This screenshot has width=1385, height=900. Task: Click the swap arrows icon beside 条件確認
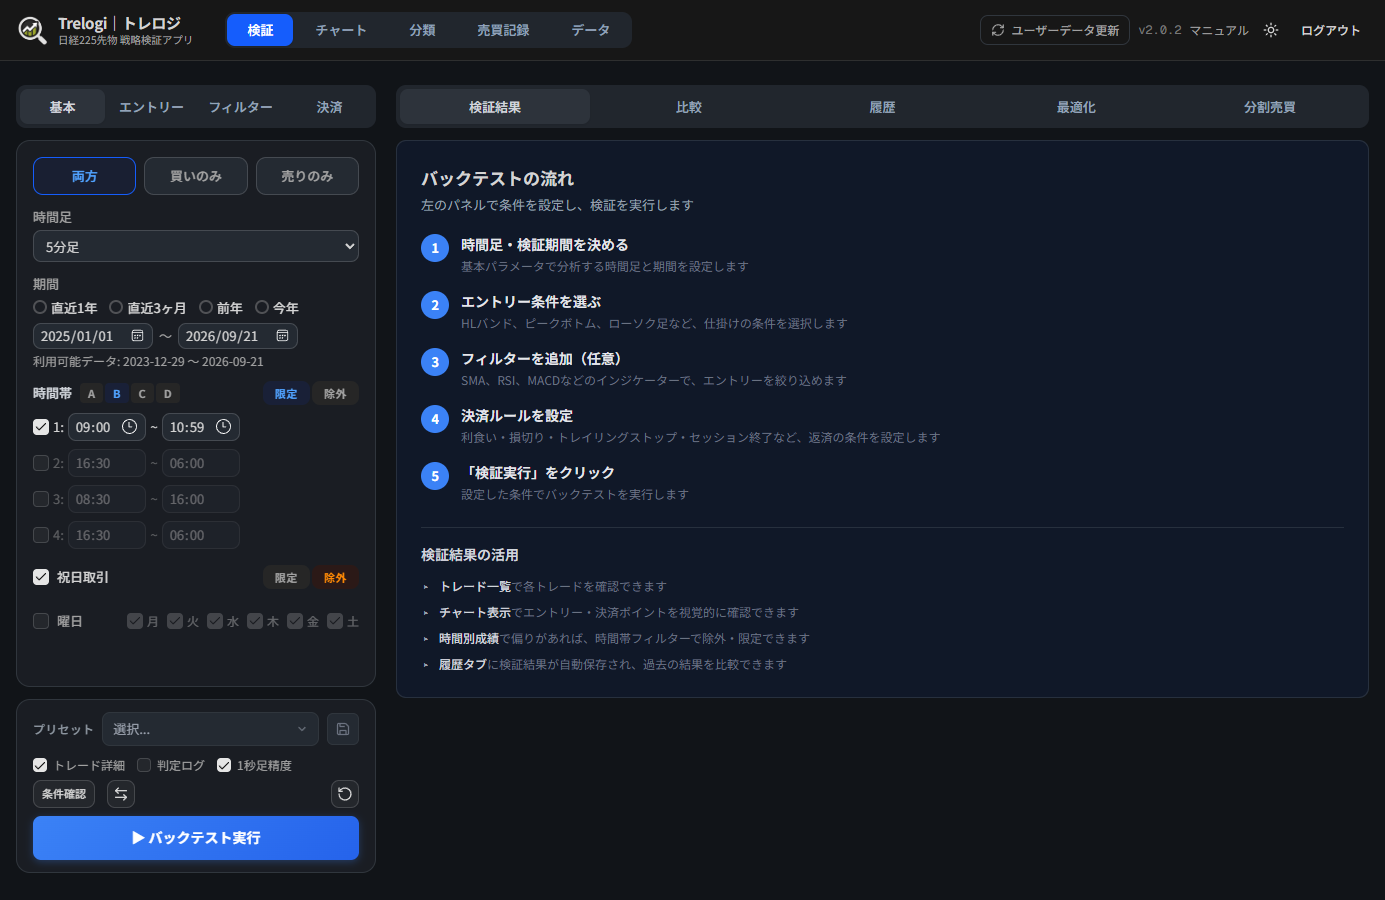pos(121,794)
